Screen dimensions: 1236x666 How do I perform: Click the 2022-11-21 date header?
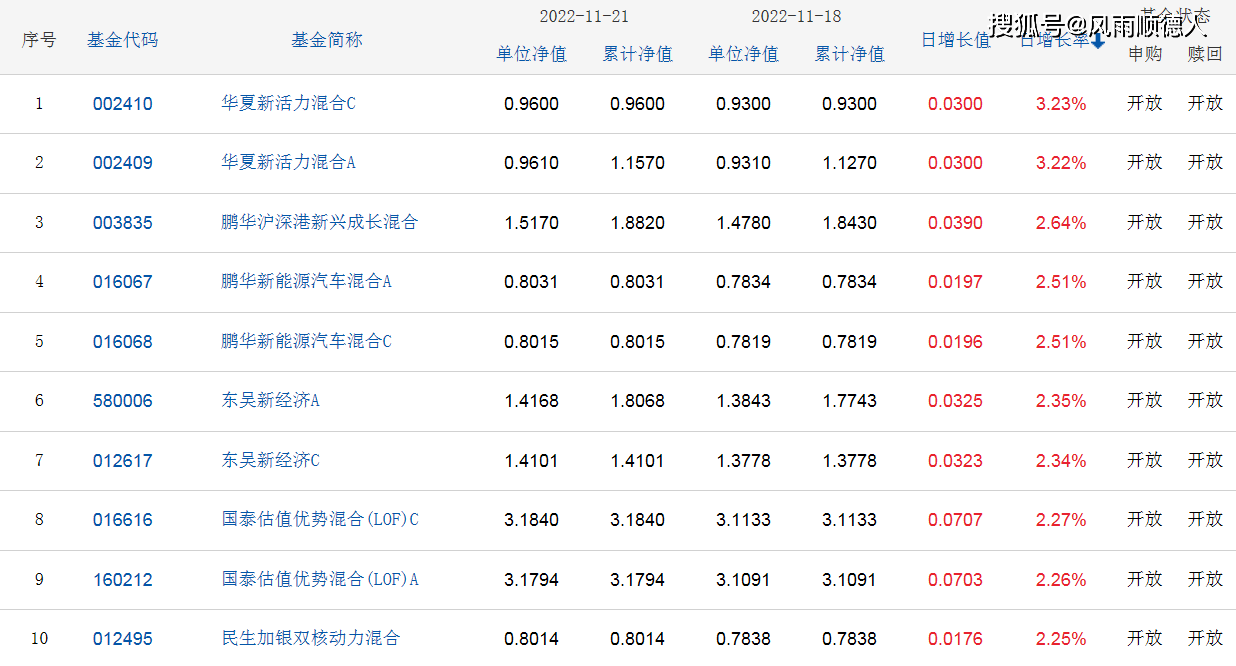tap(584, 17)
